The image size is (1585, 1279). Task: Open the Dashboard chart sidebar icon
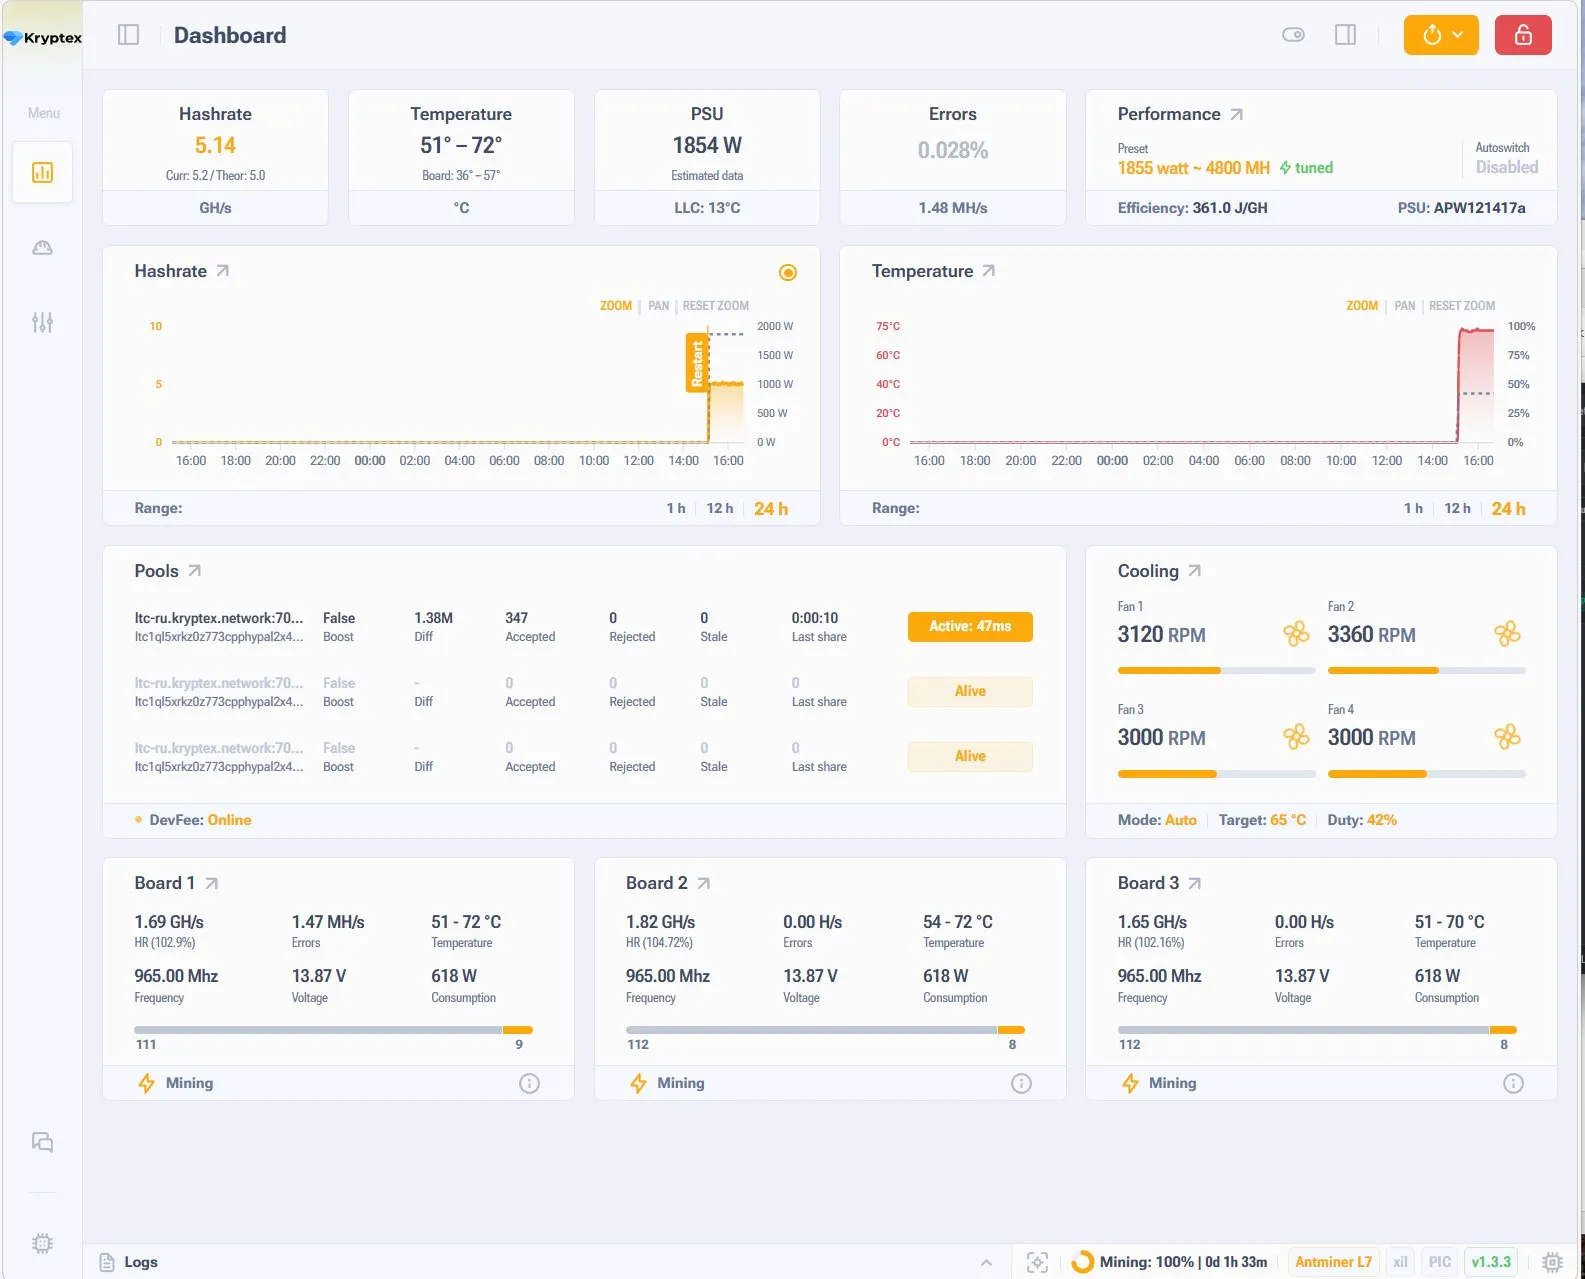[x=42, y=173]
